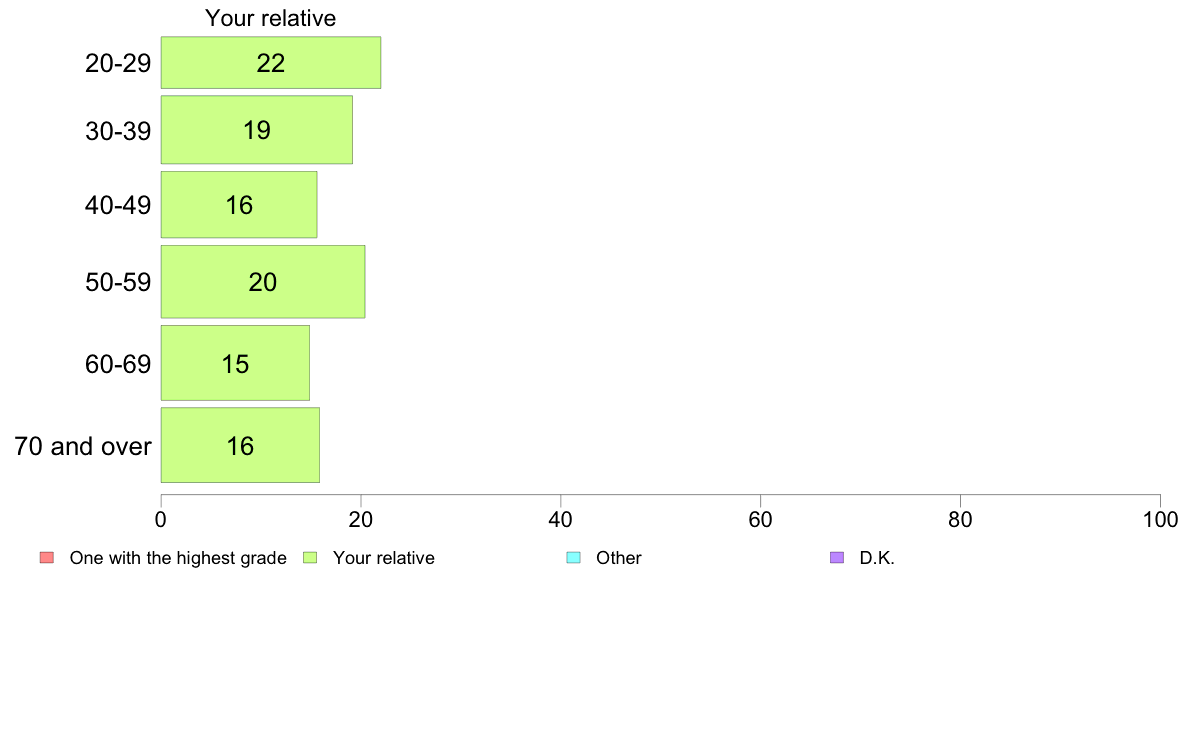Select the 30-39 bar showing 19
The height and width of the screenshot is (736, 1188).
[256, 130]
